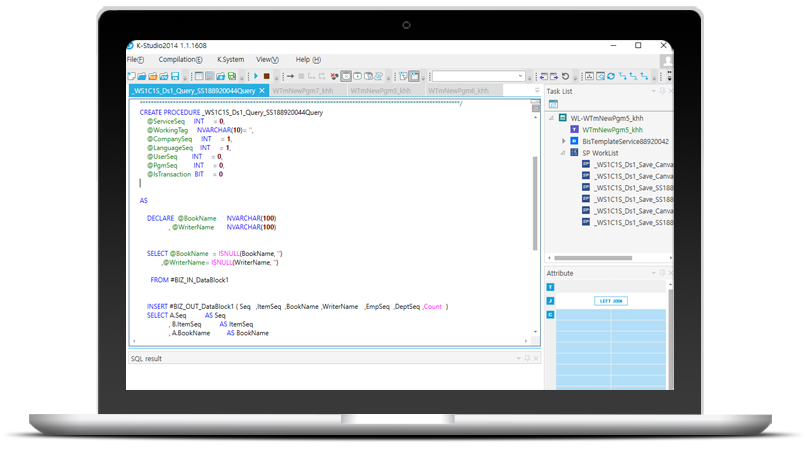Click the T icon in Attribute panel

(550, 287)
